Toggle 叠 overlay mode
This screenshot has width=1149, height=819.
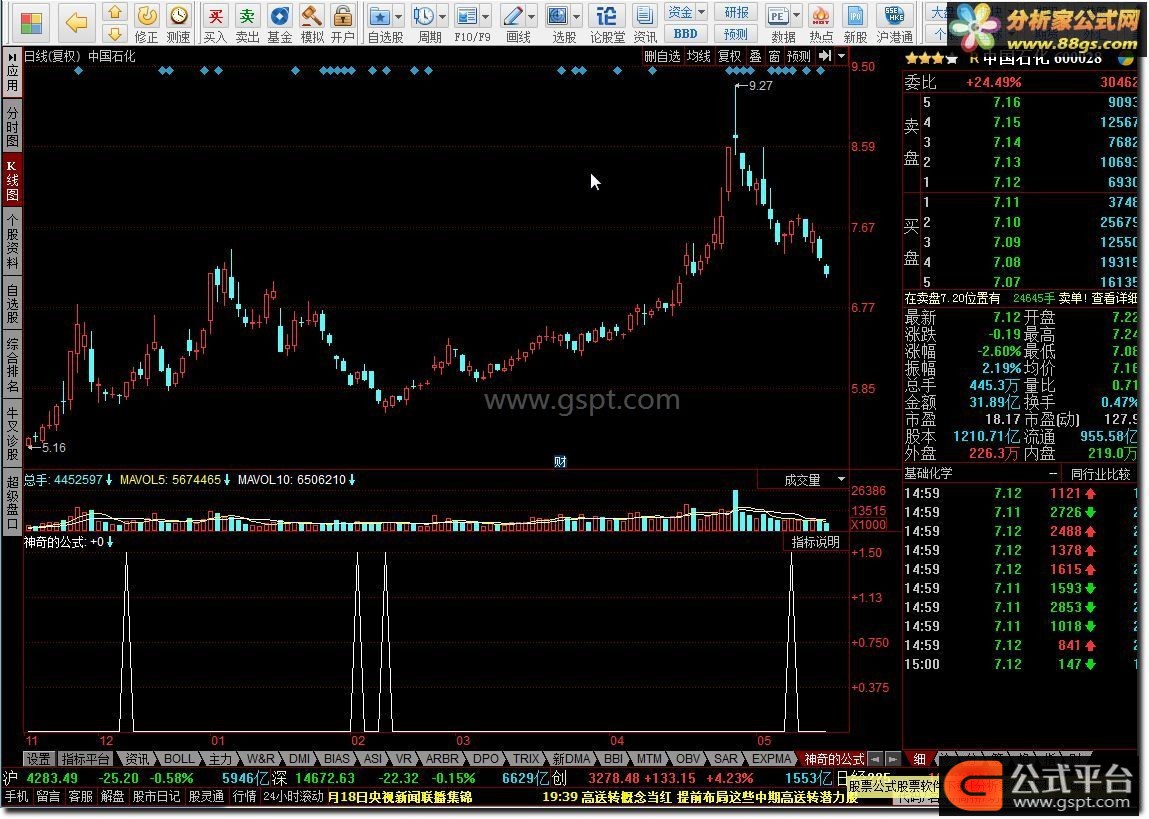(x=755, y=56)
